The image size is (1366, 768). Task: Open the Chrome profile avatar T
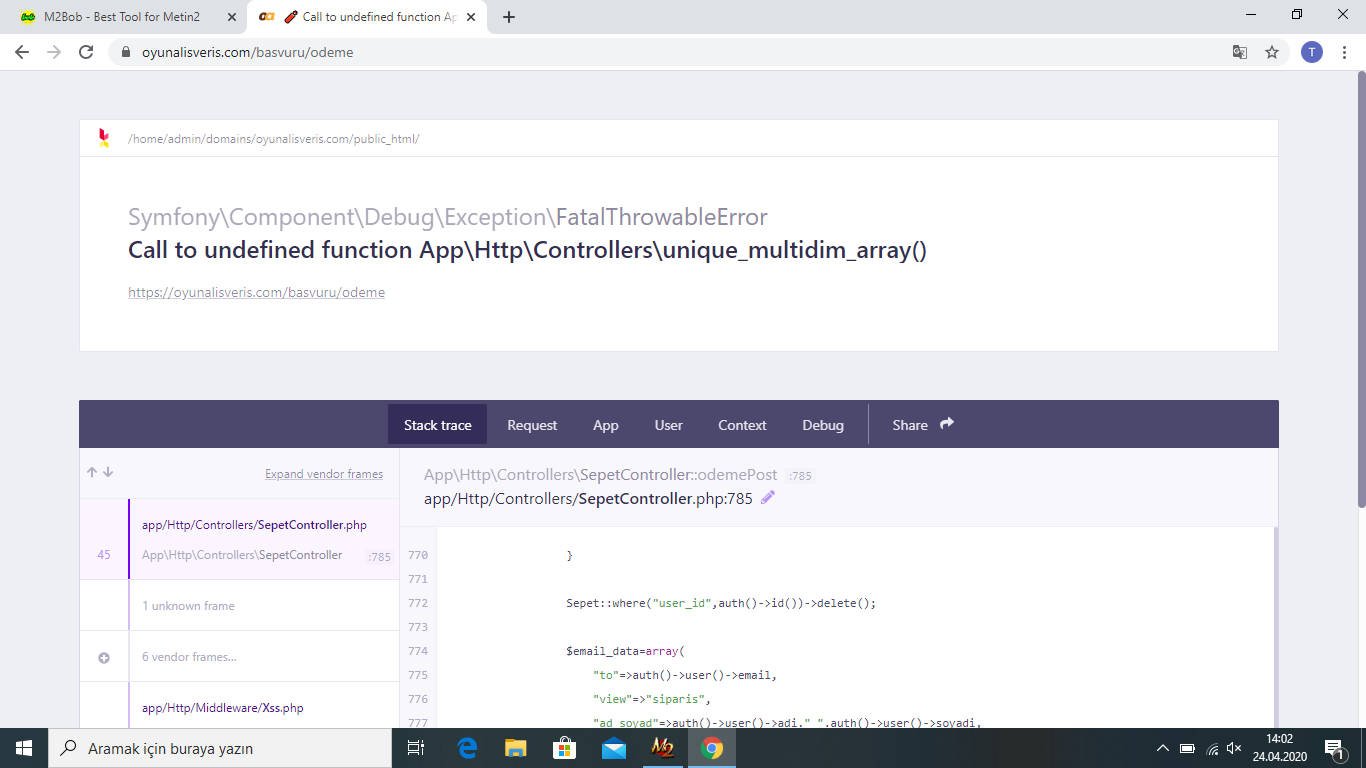[1312, 52]
